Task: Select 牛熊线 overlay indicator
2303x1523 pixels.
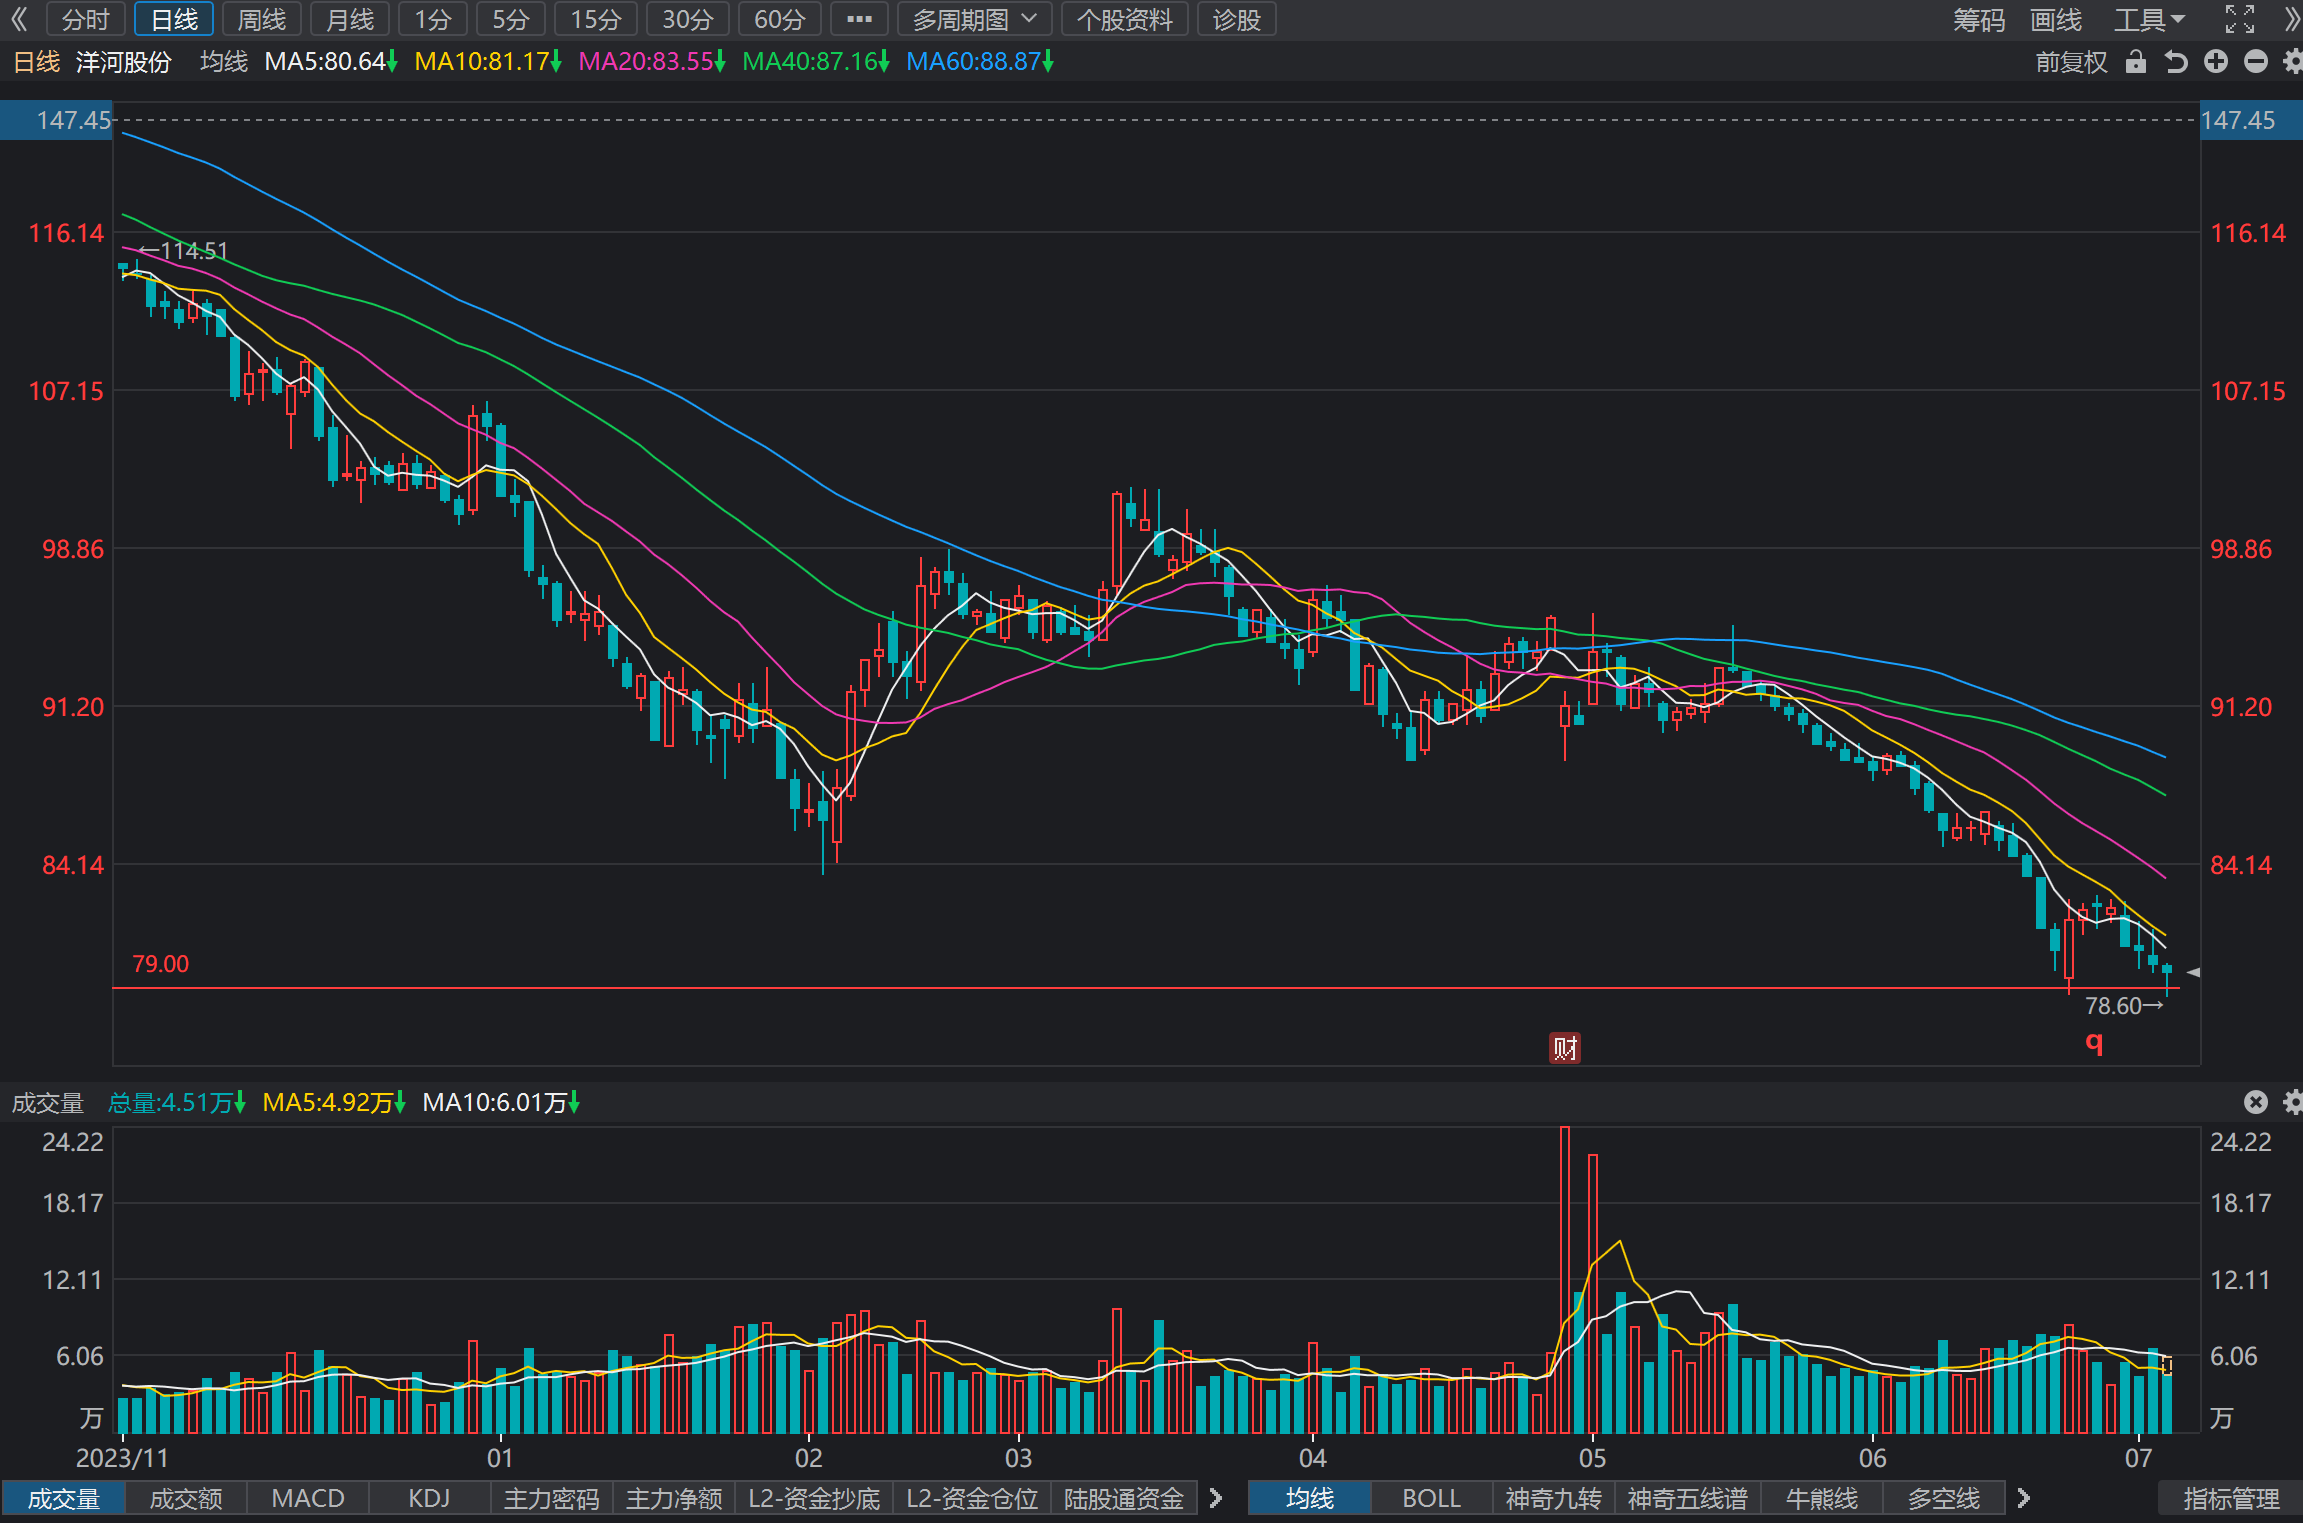Action: coord(1822,1498)
